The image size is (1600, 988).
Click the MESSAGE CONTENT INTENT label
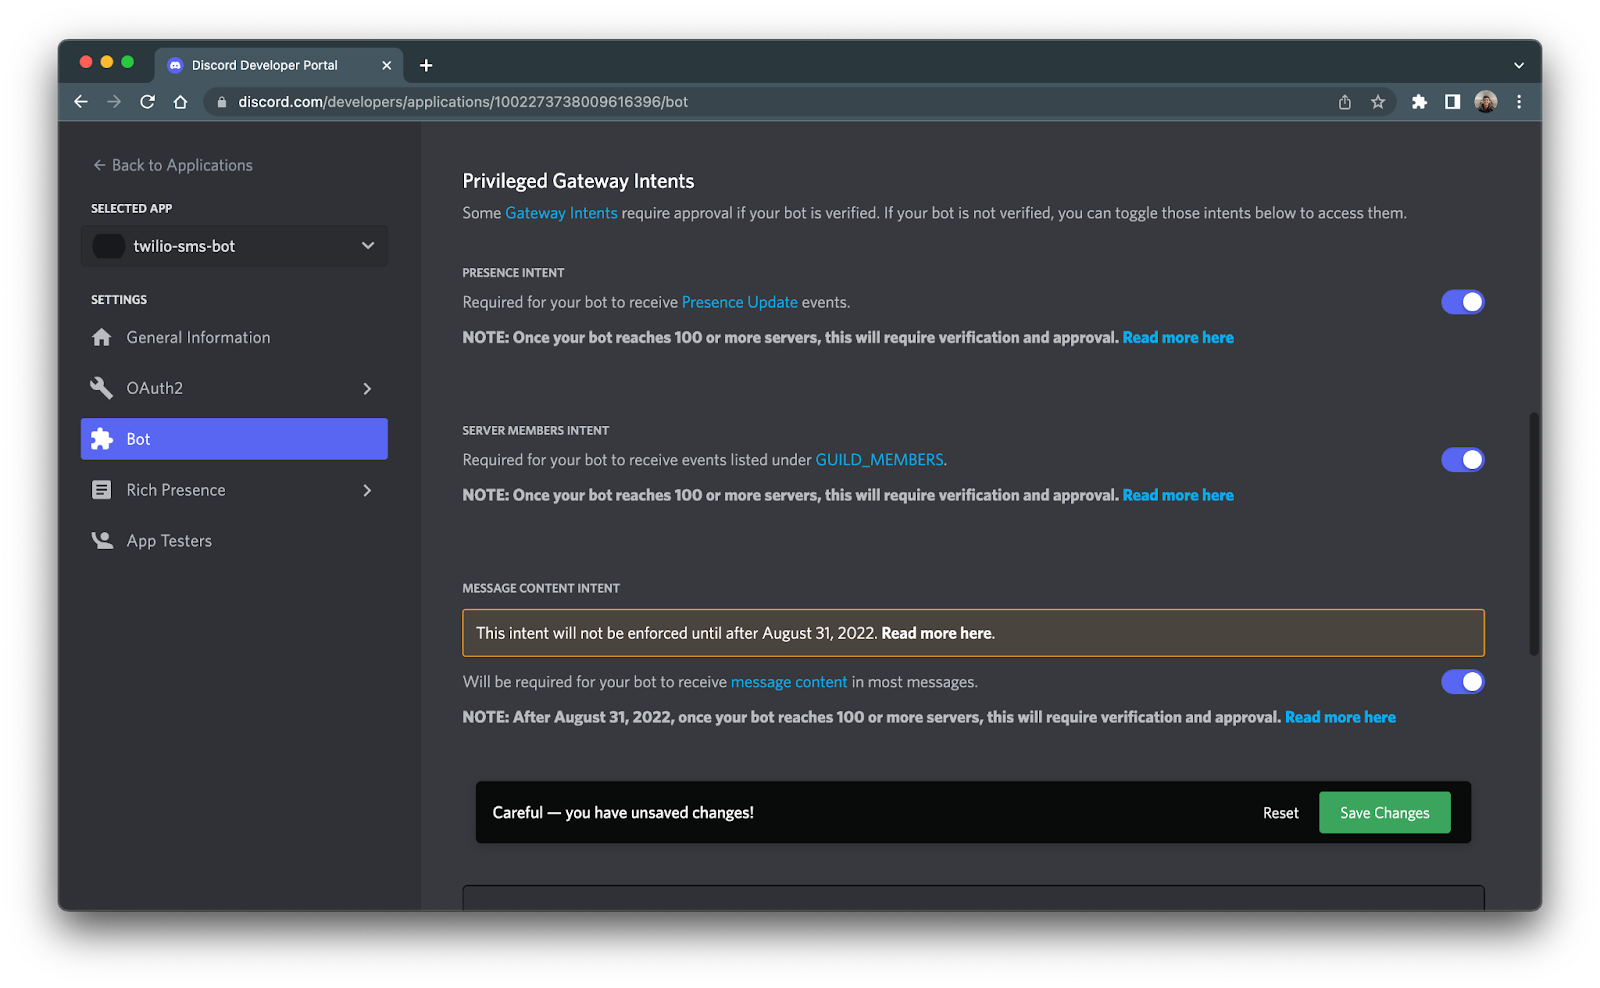pyautogui.click(x=541, y=588)
